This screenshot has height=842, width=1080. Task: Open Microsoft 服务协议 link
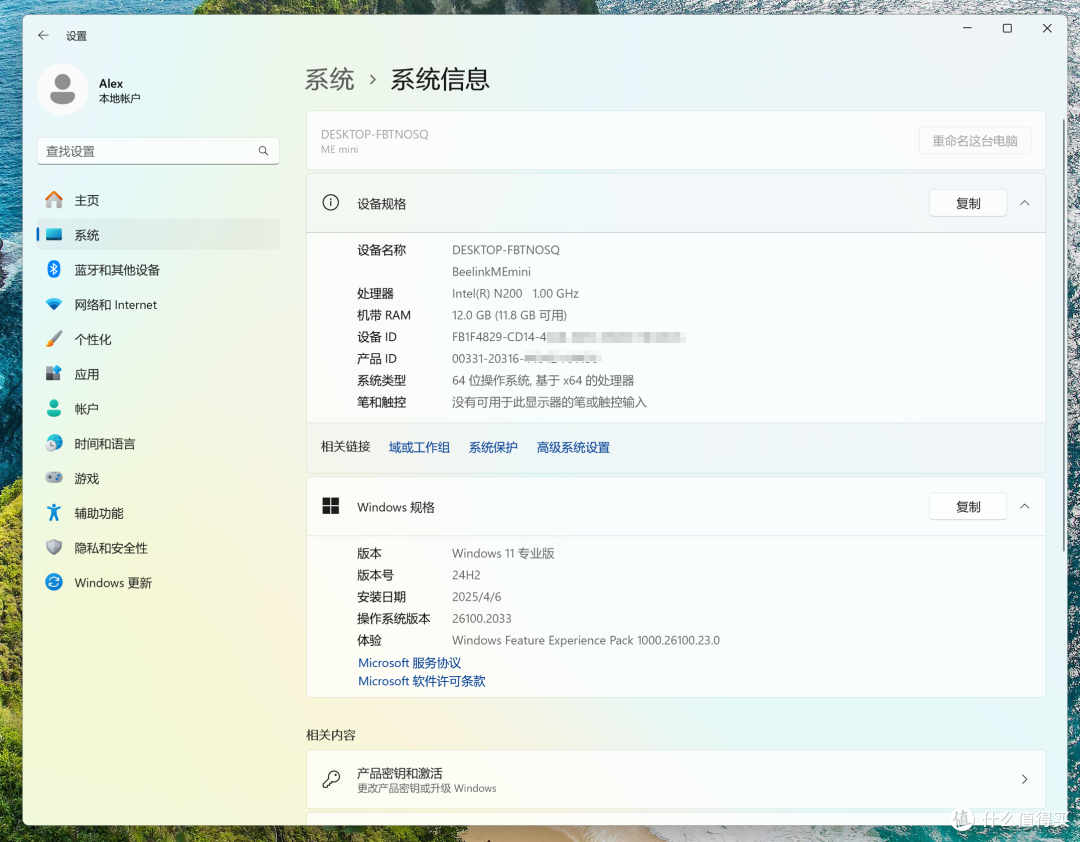coord(409,663)
